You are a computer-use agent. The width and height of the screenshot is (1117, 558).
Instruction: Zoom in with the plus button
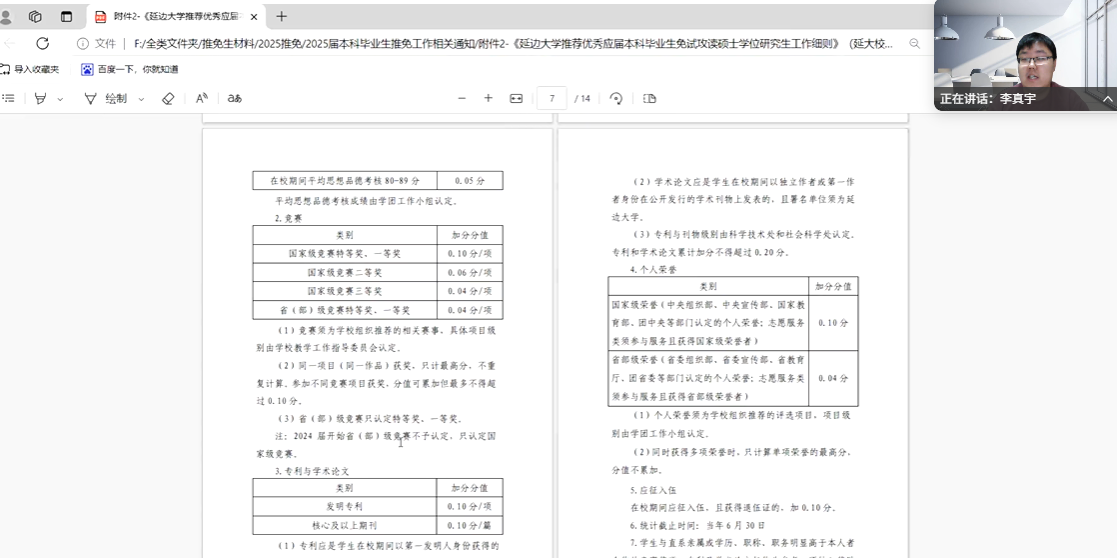click(488, 98)
